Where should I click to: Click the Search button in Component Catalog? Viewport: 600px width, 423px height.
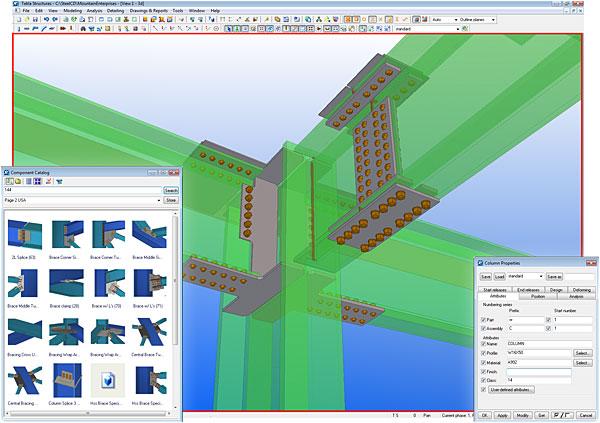171,190
